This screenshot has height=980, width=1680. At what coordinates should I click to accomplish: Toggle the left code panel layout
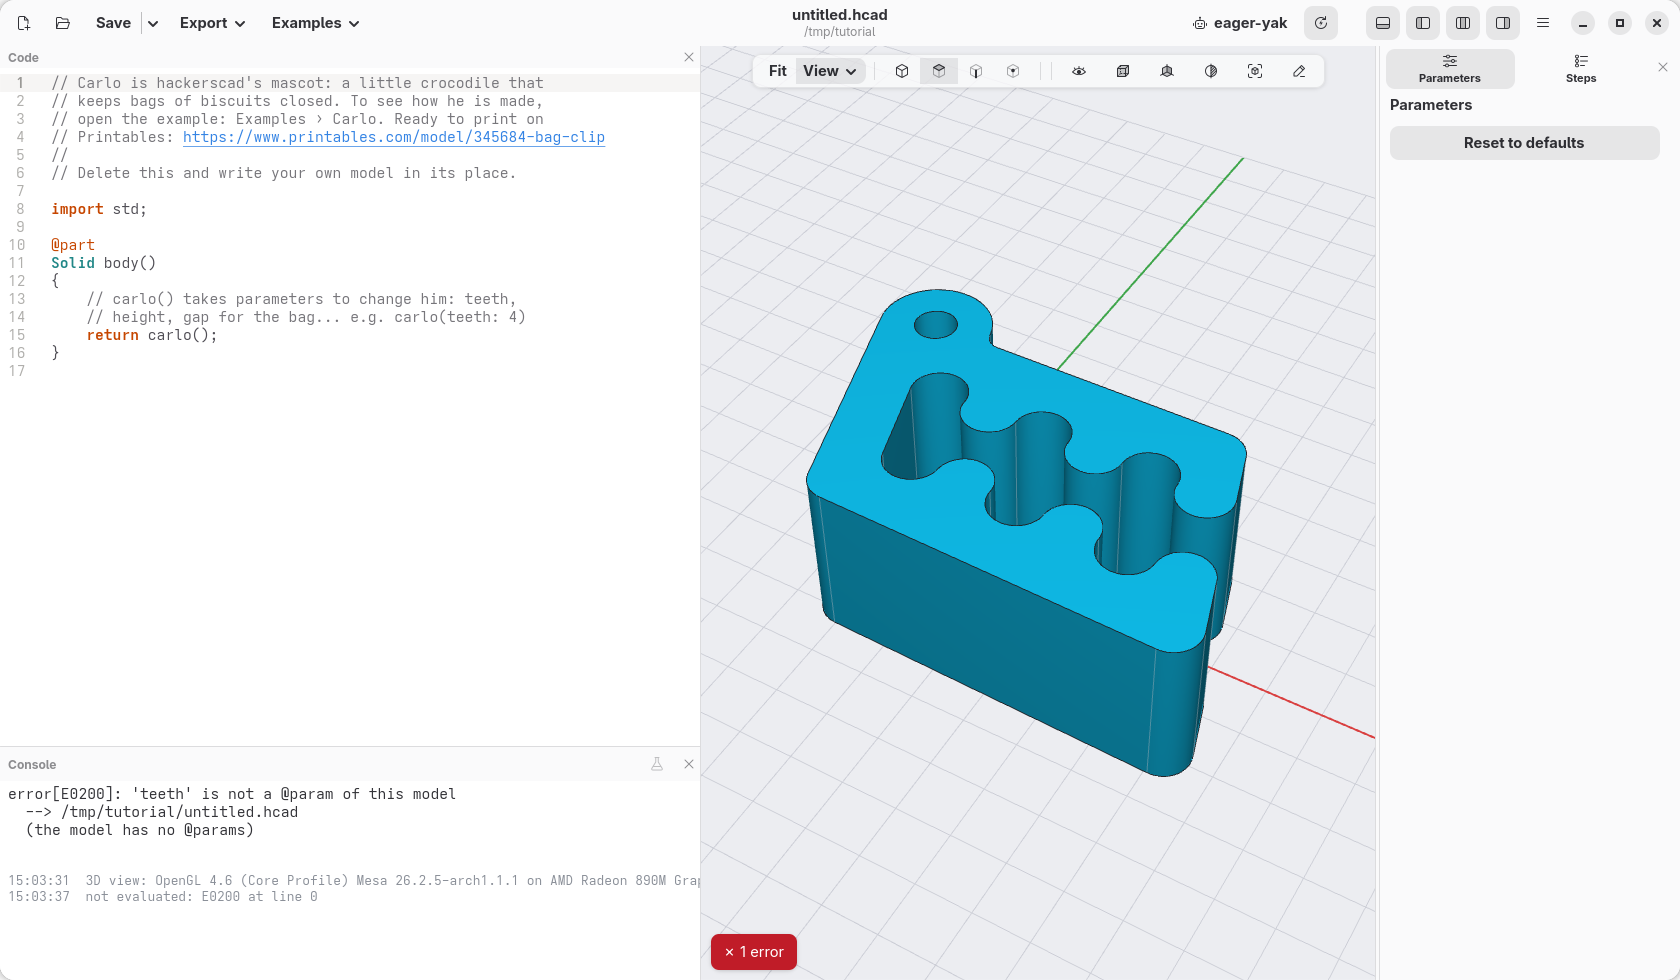click(1423, 23)
